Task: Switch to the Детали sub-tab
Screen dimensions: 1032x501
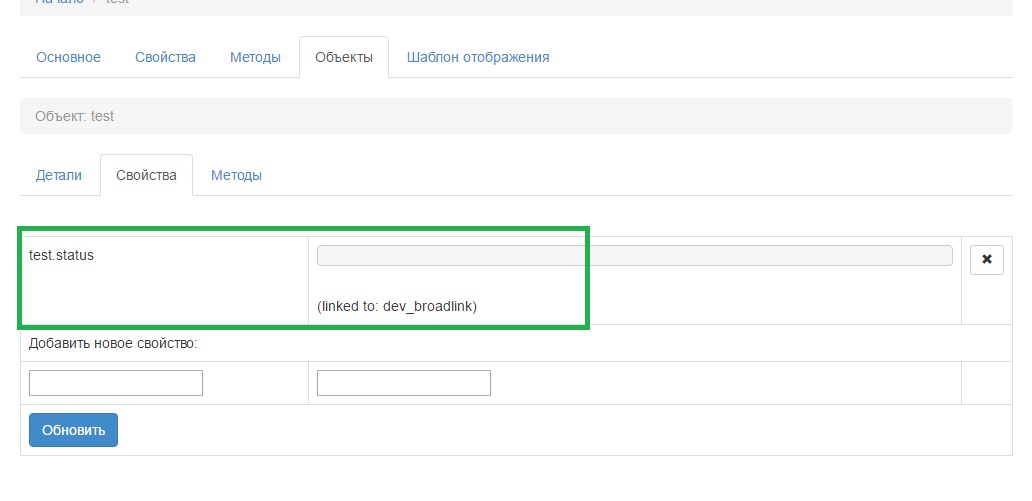Action: [59, 175]
